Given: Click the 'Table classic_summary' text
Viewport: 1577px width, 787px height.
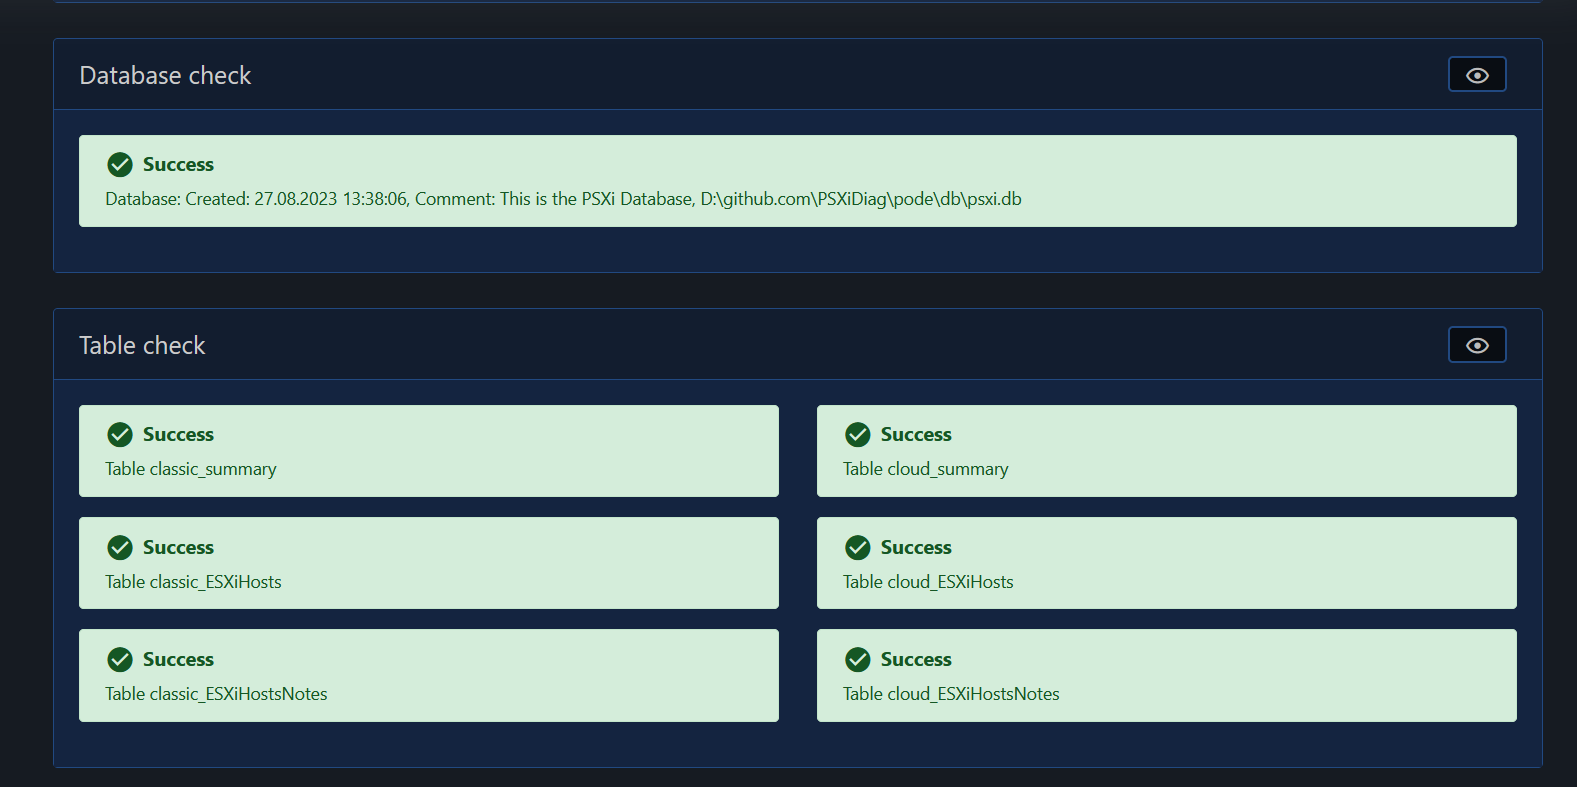Looking at the screenshot, I should [191, 469].
